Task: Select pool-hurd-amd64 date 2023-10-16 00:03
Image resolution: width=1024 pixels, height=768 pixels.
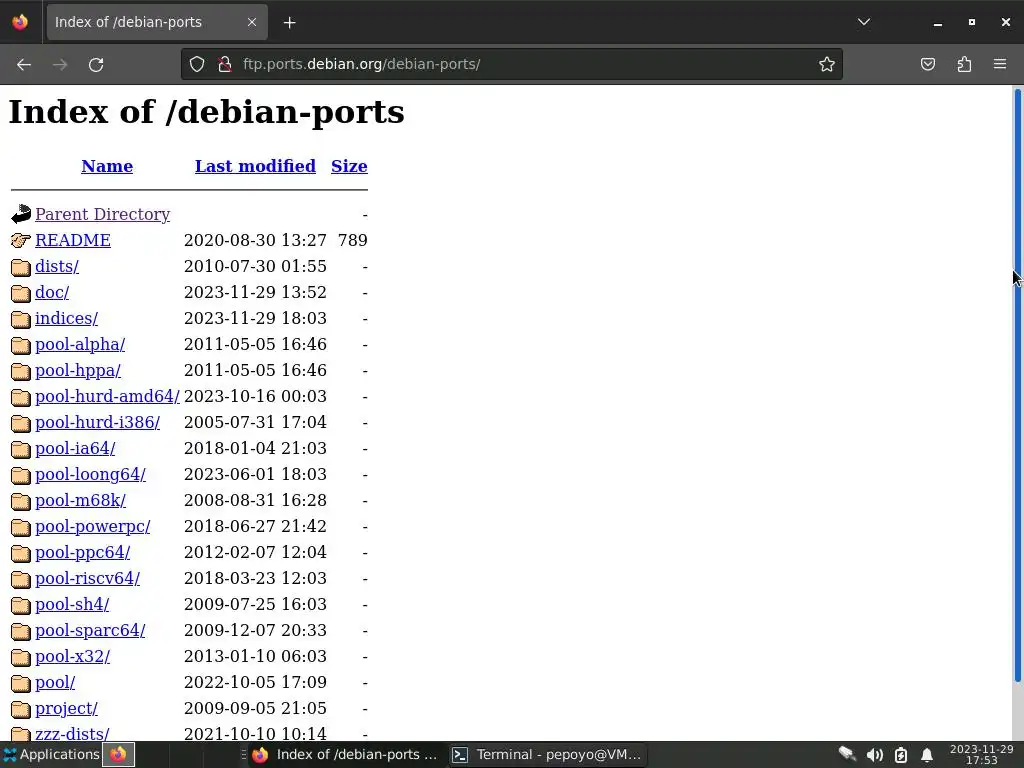Action: [255, 396]
